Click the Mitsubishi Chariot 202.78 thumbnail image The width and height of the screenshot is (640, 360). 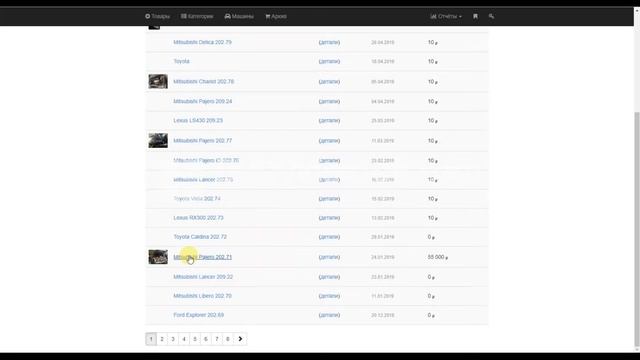[158, 81]
